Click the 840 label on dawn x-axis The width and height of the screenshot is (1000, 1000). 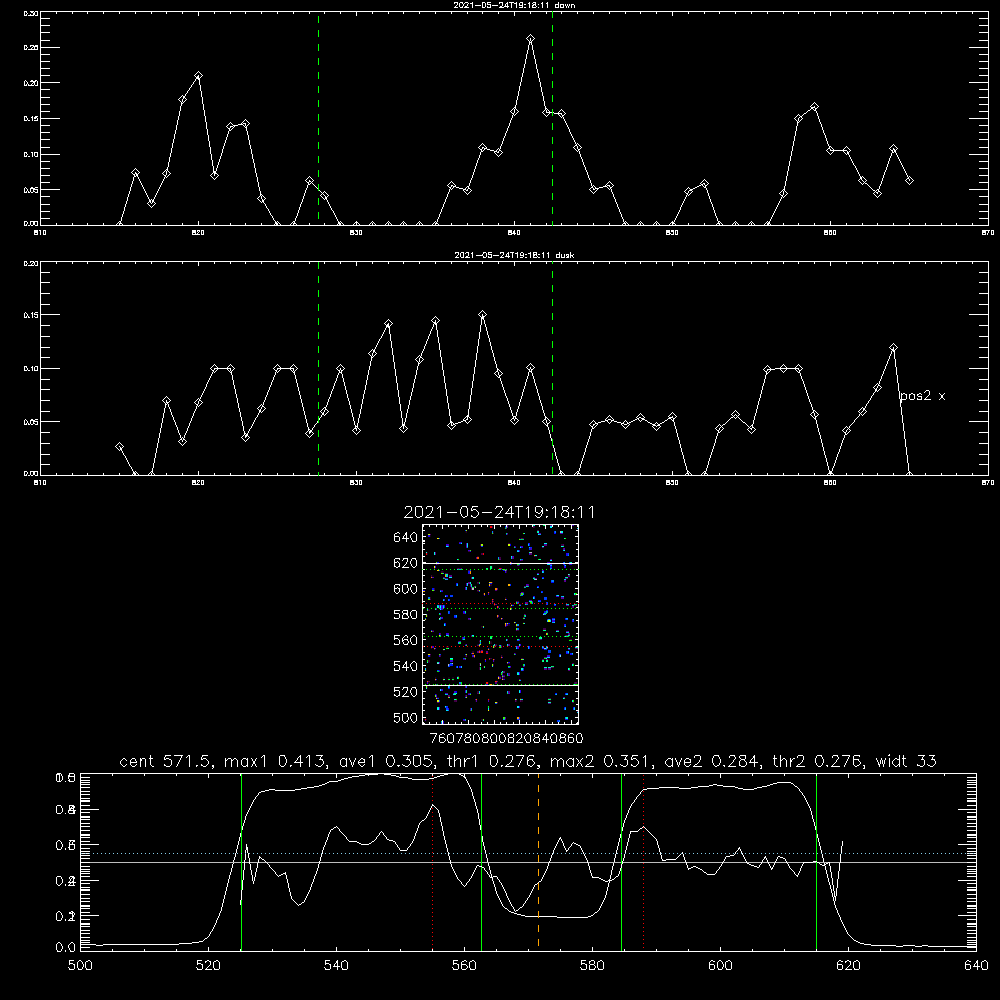pyautogui.click(x=515, y=233)
